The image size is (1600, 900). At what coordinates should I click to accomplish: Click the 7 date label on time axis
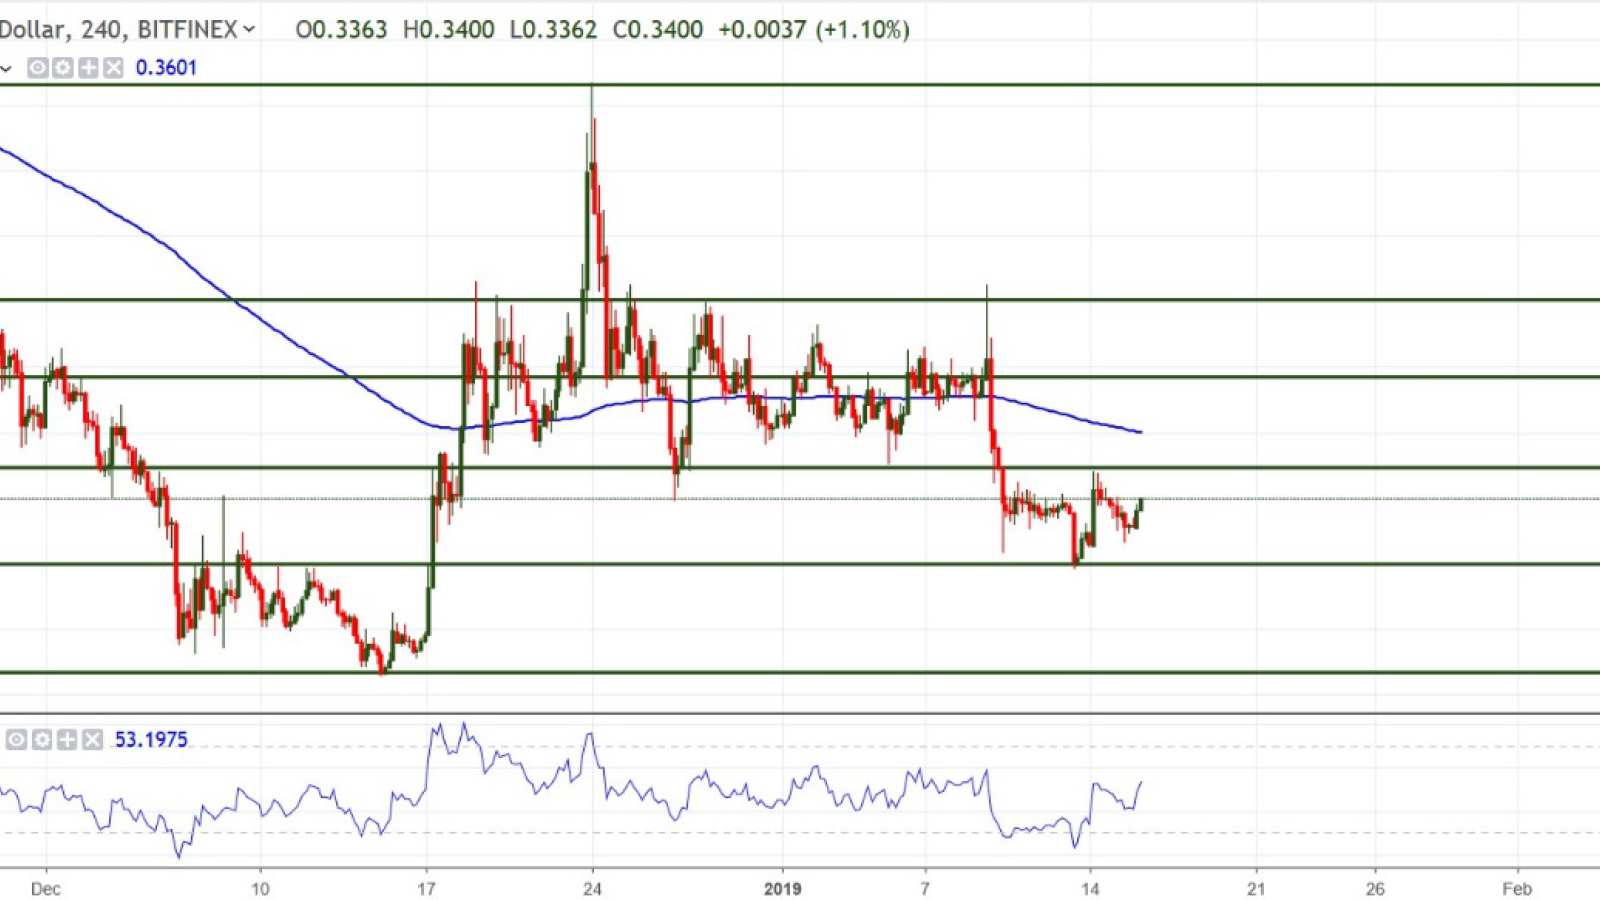tap(925, 889)
